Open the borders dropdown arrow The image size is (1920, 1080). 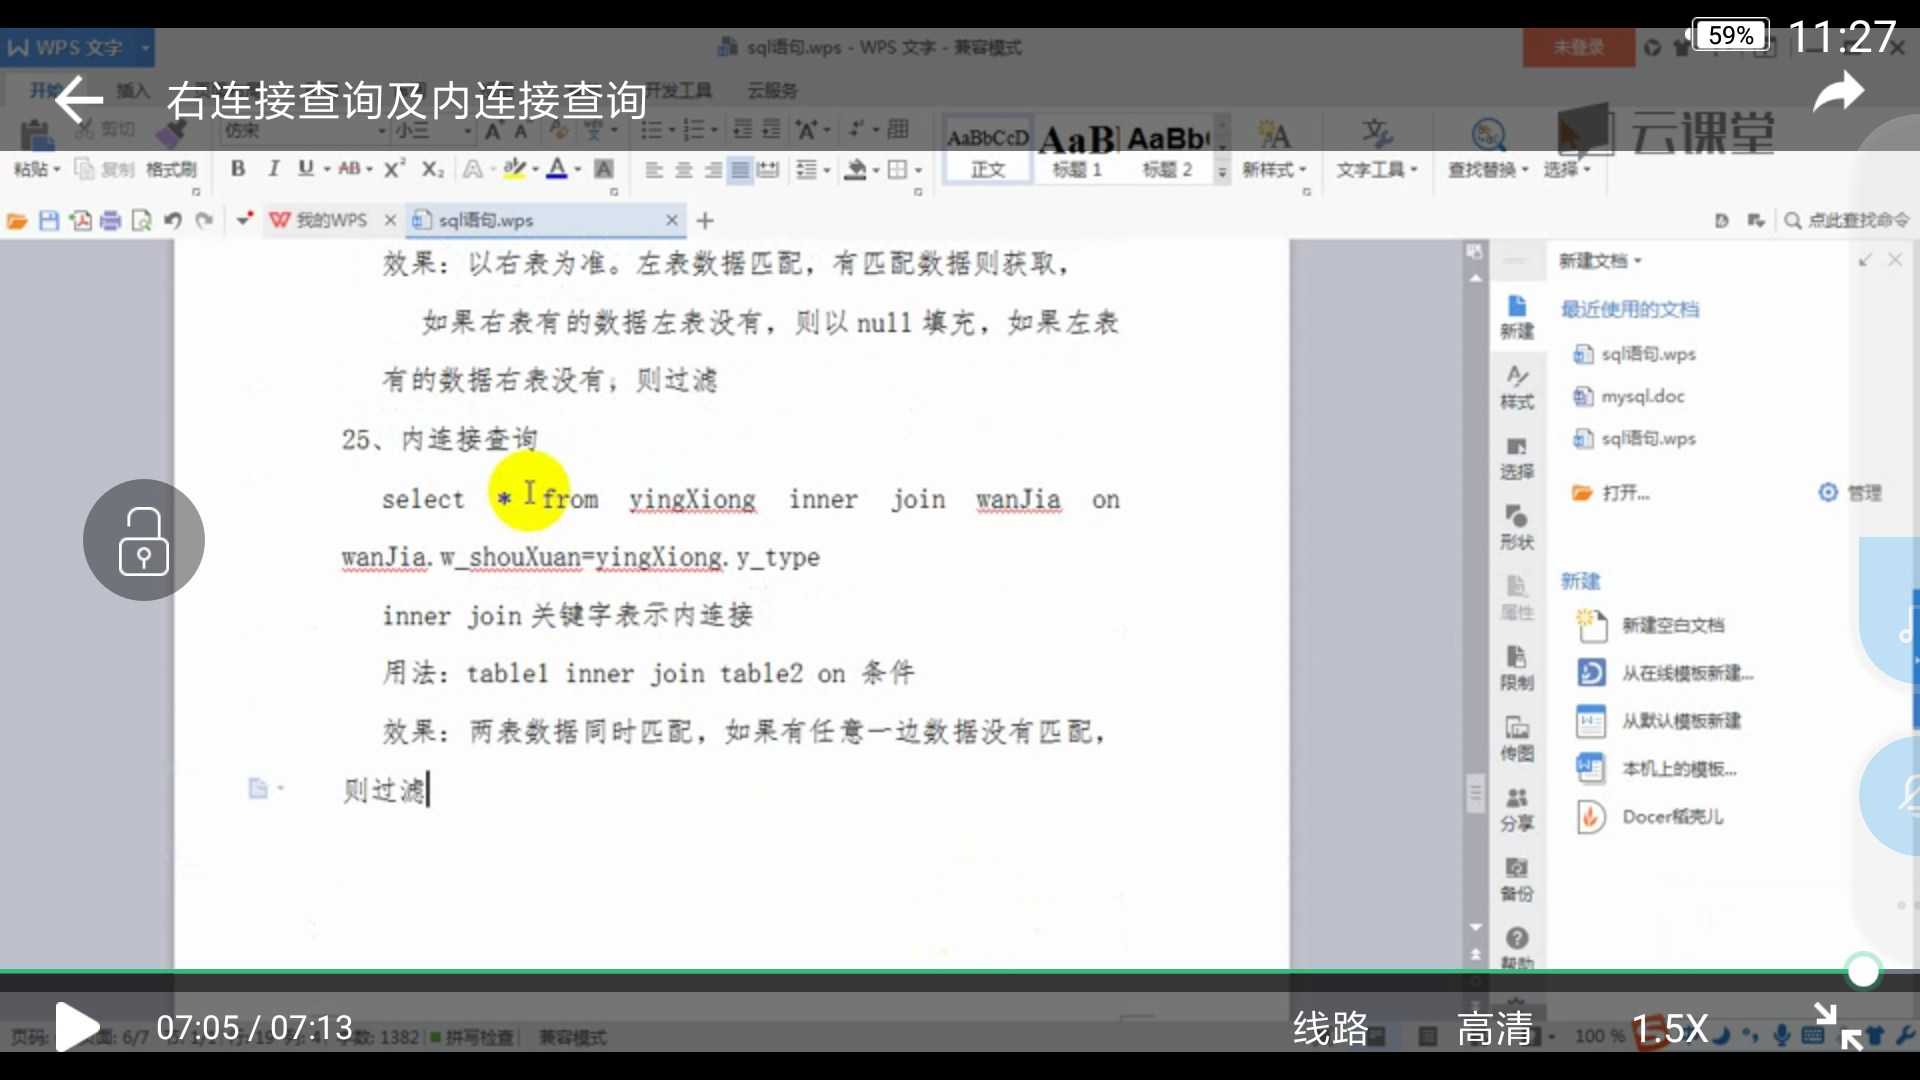click(x=918, y=170)
